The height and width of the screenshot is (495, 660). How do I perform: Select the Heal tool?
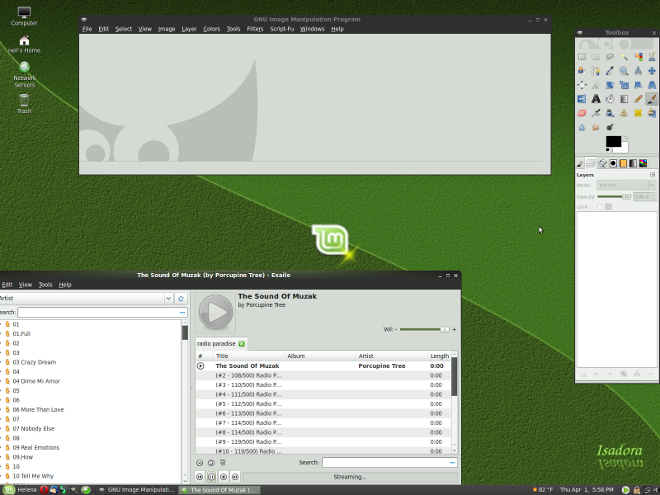(638, 113)
